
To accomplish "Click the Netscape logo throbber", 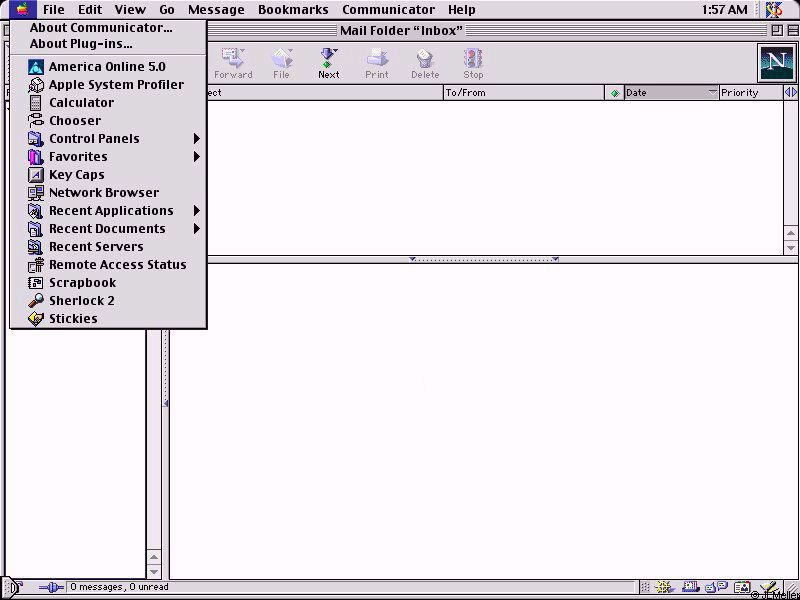I will pos(776,63).
